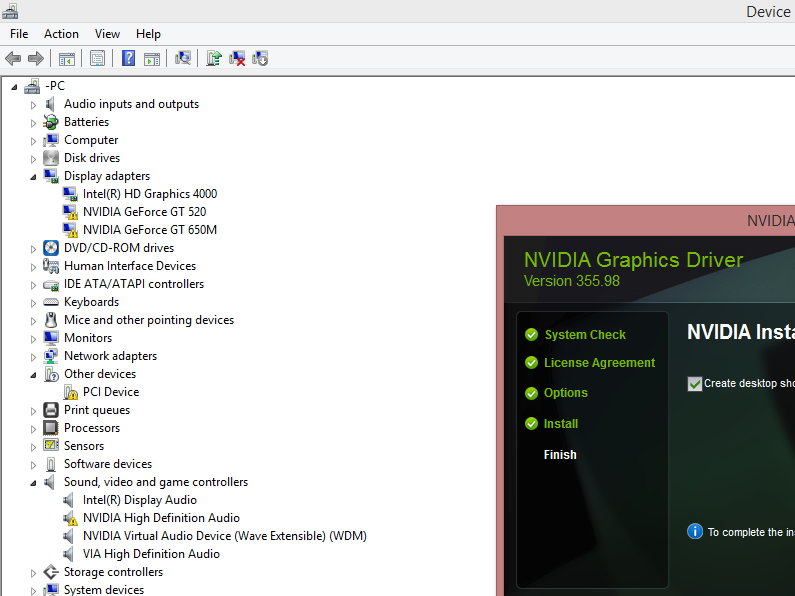Collapse Sound, video and game controllers
The height and width of the screenshot is (596, 795).
point(33,483)
